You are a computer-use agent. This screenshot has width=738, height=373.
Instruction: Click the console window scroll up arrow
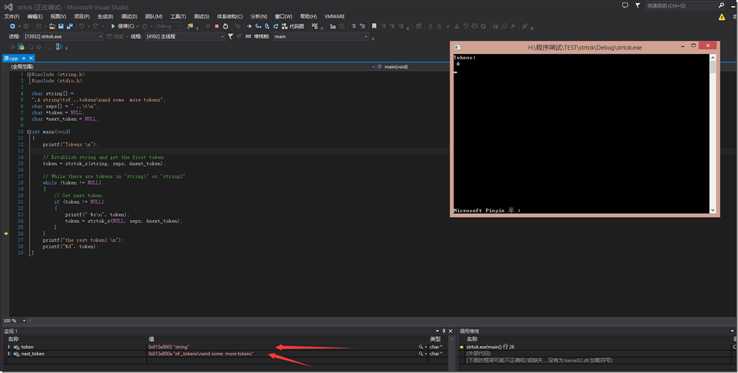point(713,57)
